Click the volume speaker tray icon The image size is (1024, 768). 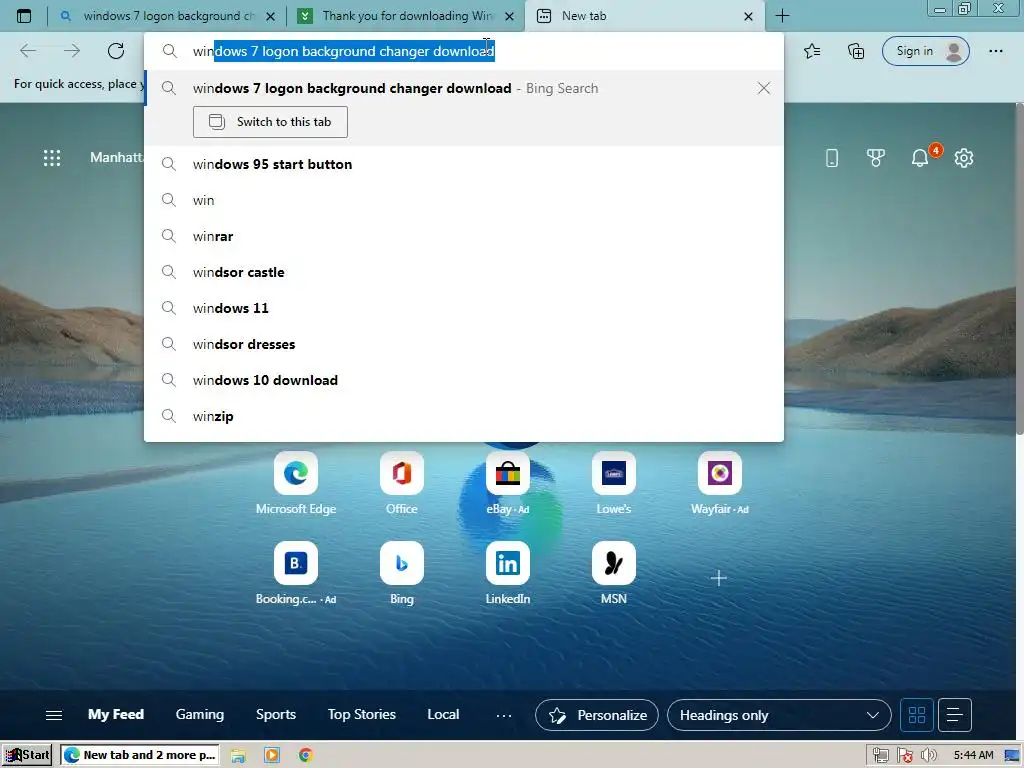coord(928,756)
